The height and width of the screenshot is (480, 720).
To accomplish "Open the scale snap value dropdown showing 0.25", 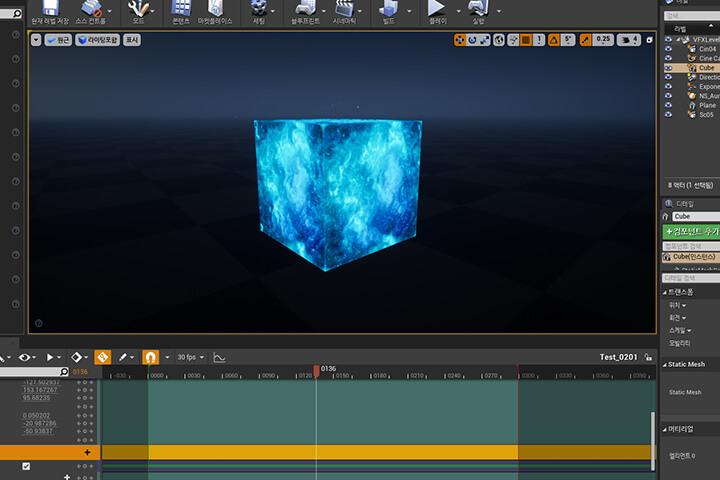I will click(x=603, y=40).
